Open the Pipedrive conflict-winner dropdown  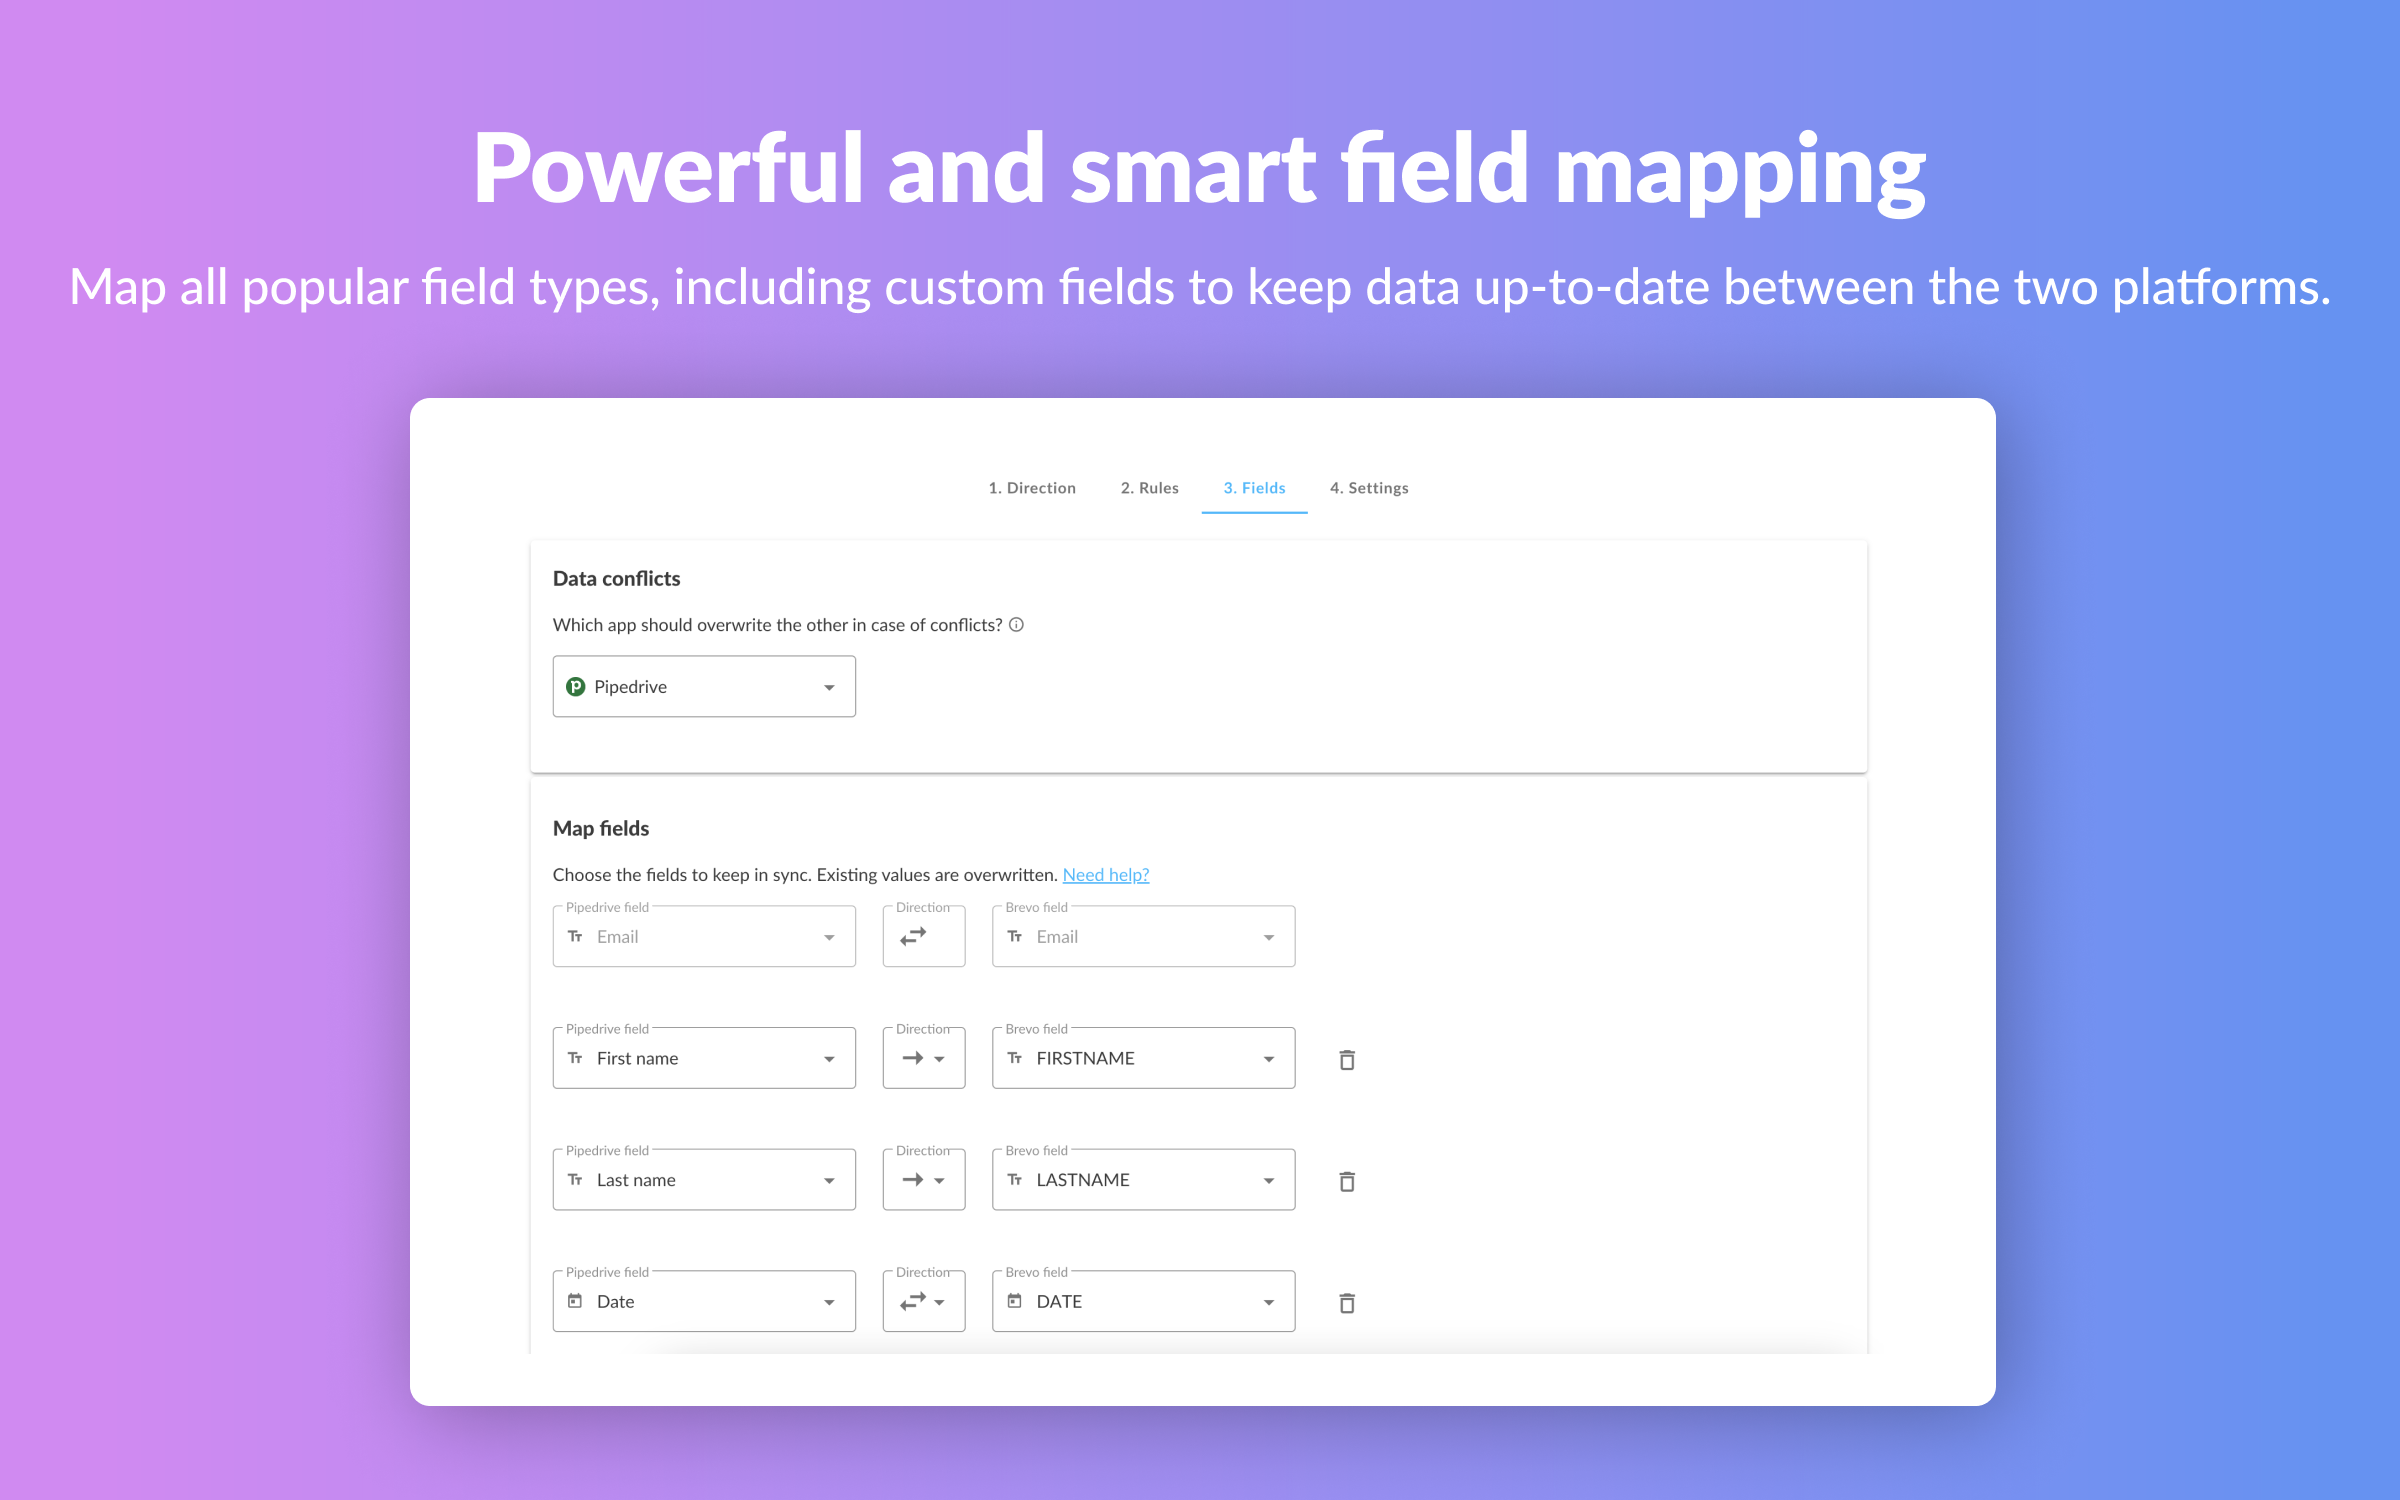(704, 686)
